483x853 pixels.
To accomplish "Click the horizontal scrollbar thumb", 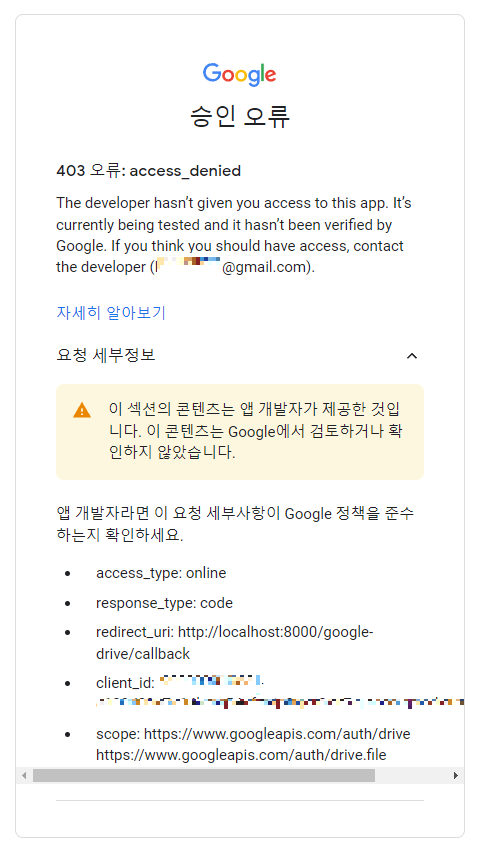I will point(203,775).
